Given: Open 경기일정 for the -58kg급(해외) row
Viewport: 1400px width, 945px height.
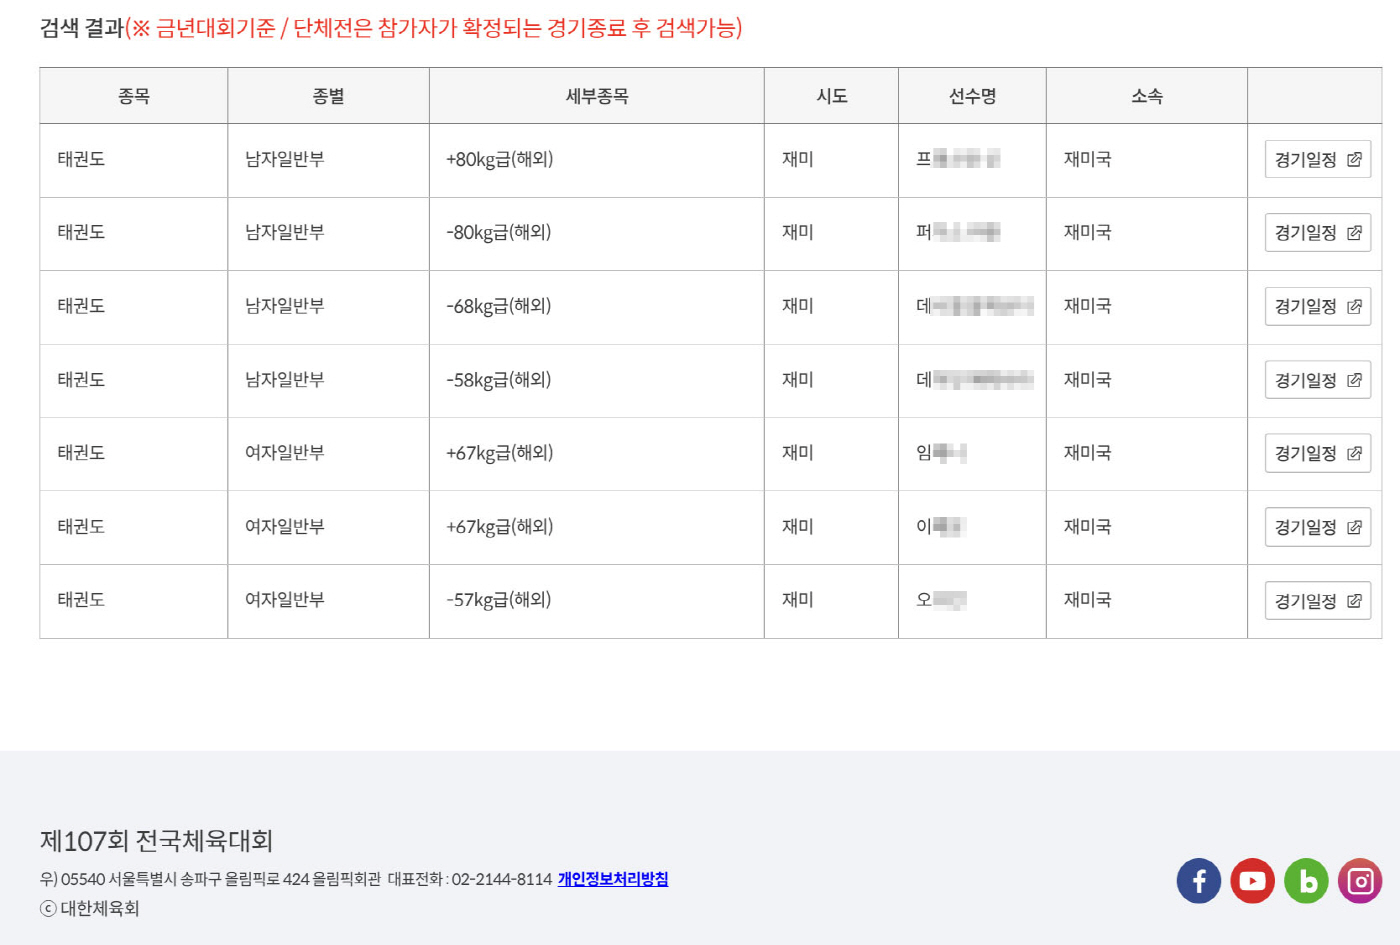Looking at the screenshot, I should coord(1317,380).
